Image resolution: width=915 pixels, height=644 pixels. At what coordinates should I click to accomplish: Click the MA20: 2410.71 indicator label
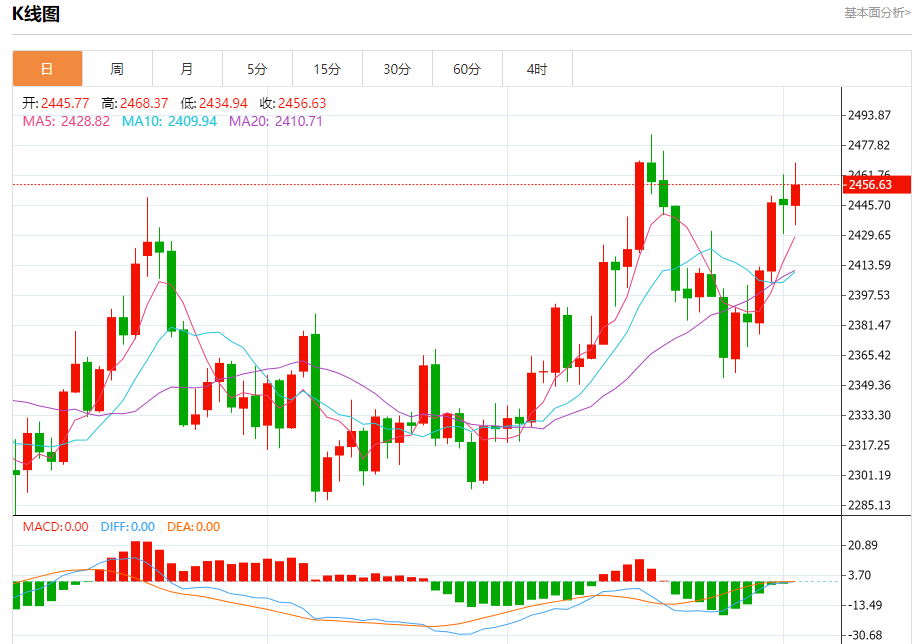[275, 121]
